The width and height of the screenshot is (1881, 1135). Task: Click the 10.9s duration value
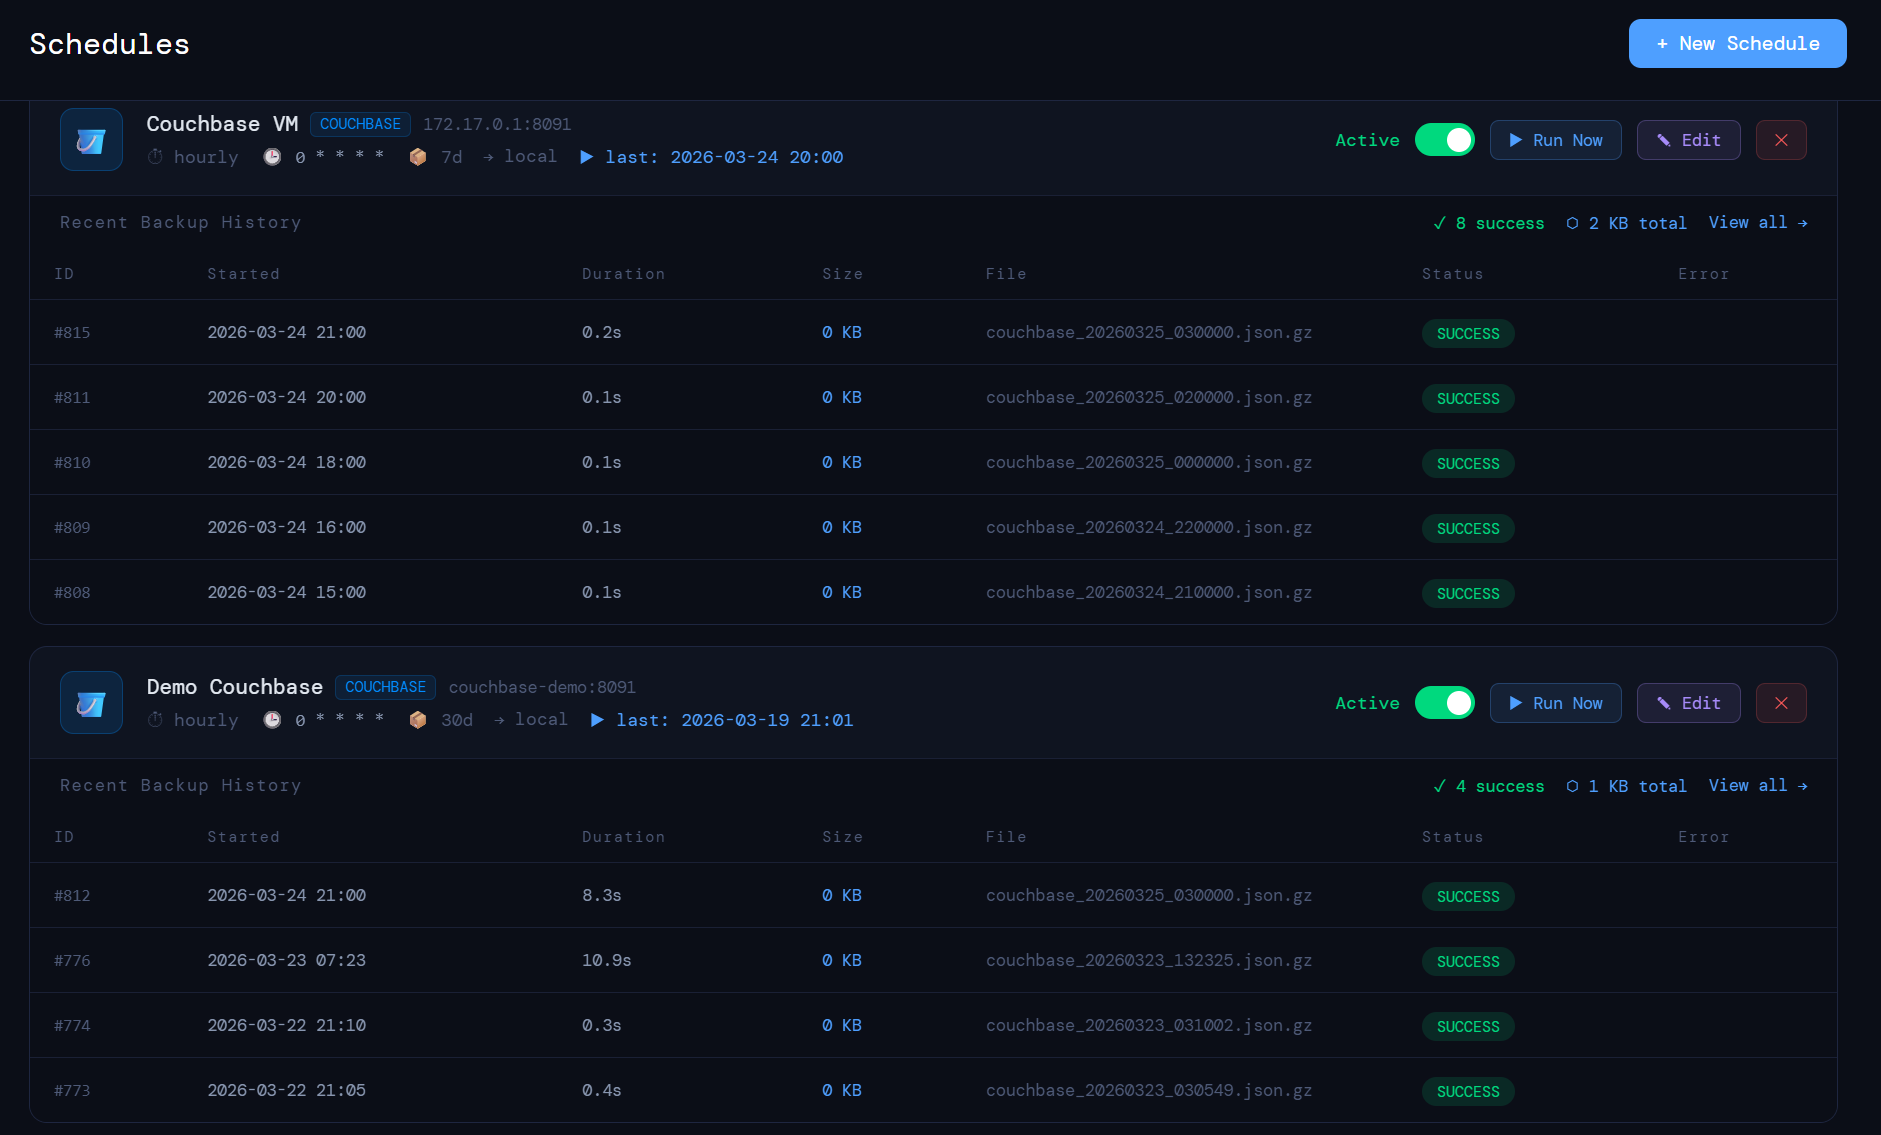(606, 960)
